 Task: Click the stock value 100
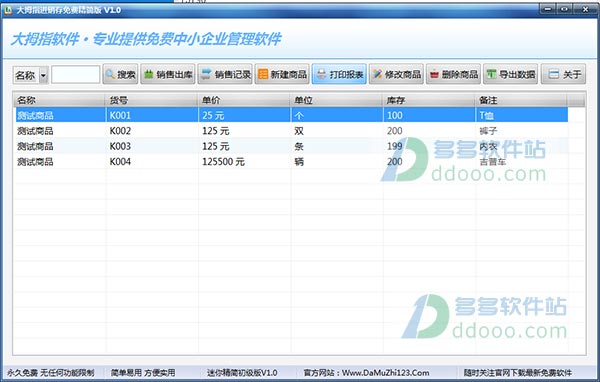pyautogui.click(x=395, y=116)
